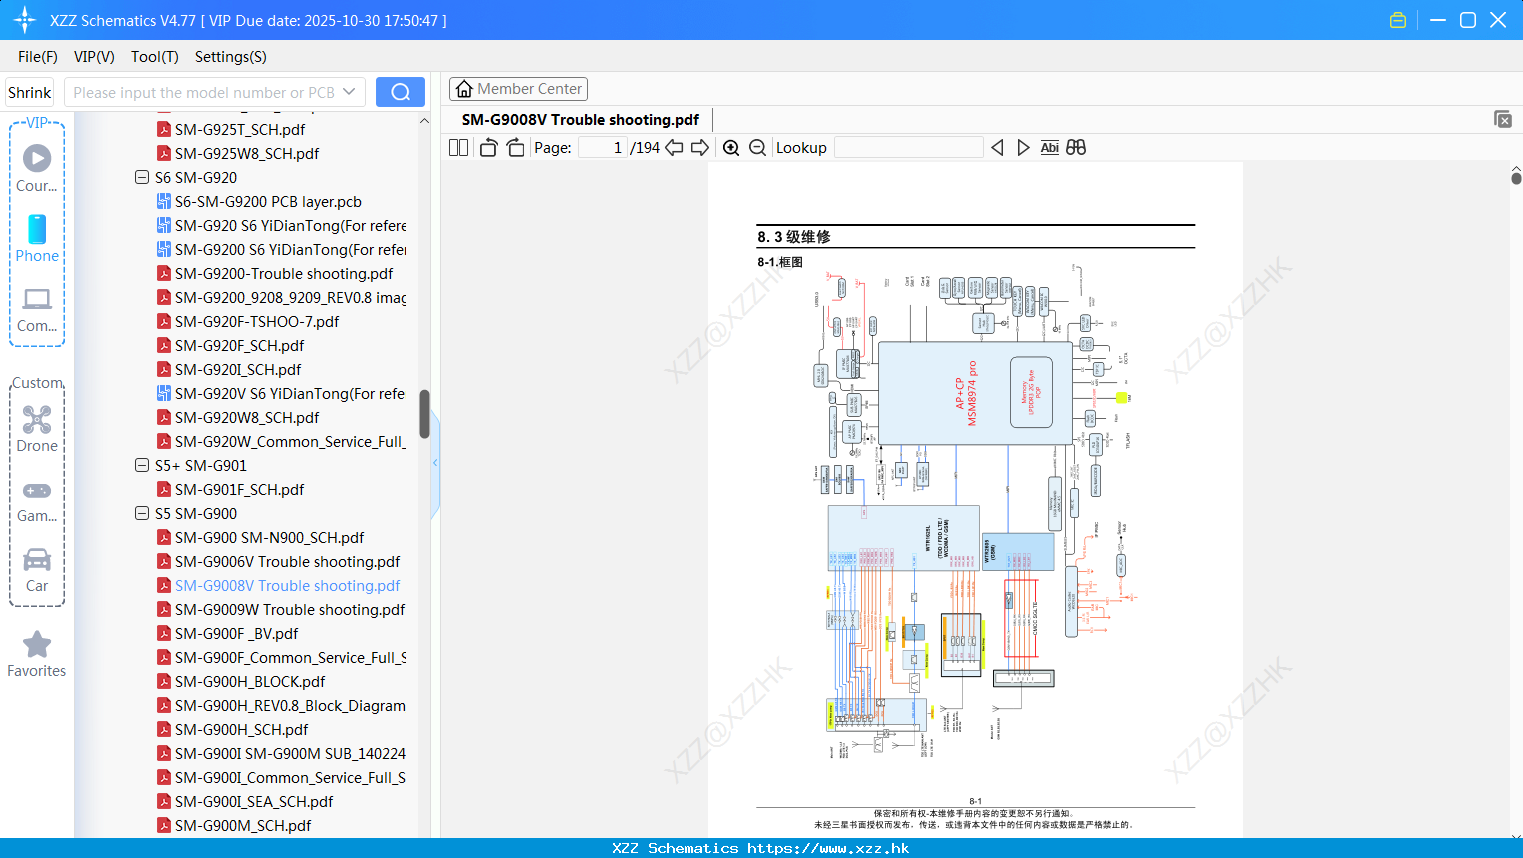Zoom in on the PDF
Screen dimensions: 1523x858
tap(731, 148)
